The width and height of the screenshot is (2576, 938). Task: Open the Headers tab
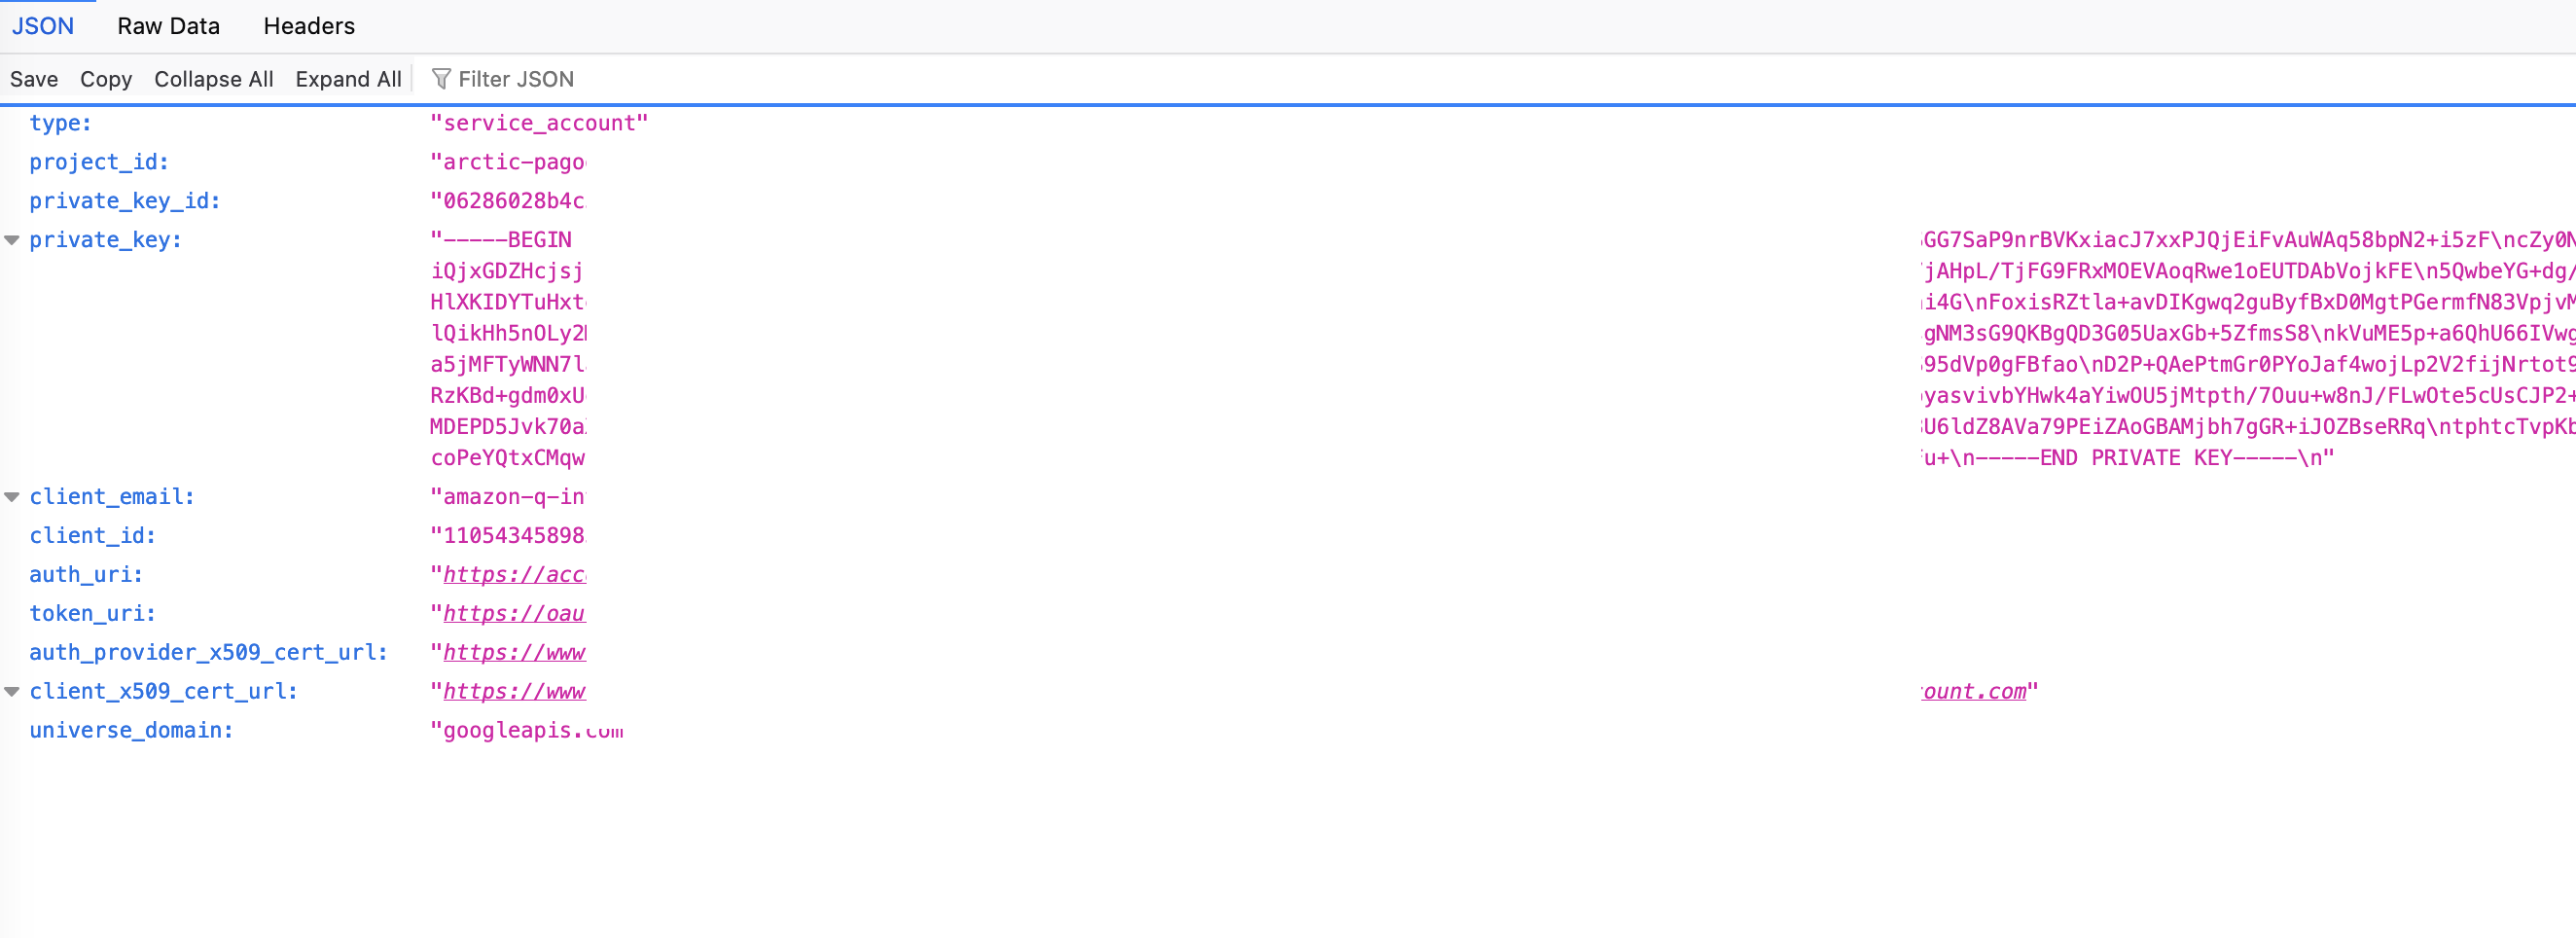(309, 26)
